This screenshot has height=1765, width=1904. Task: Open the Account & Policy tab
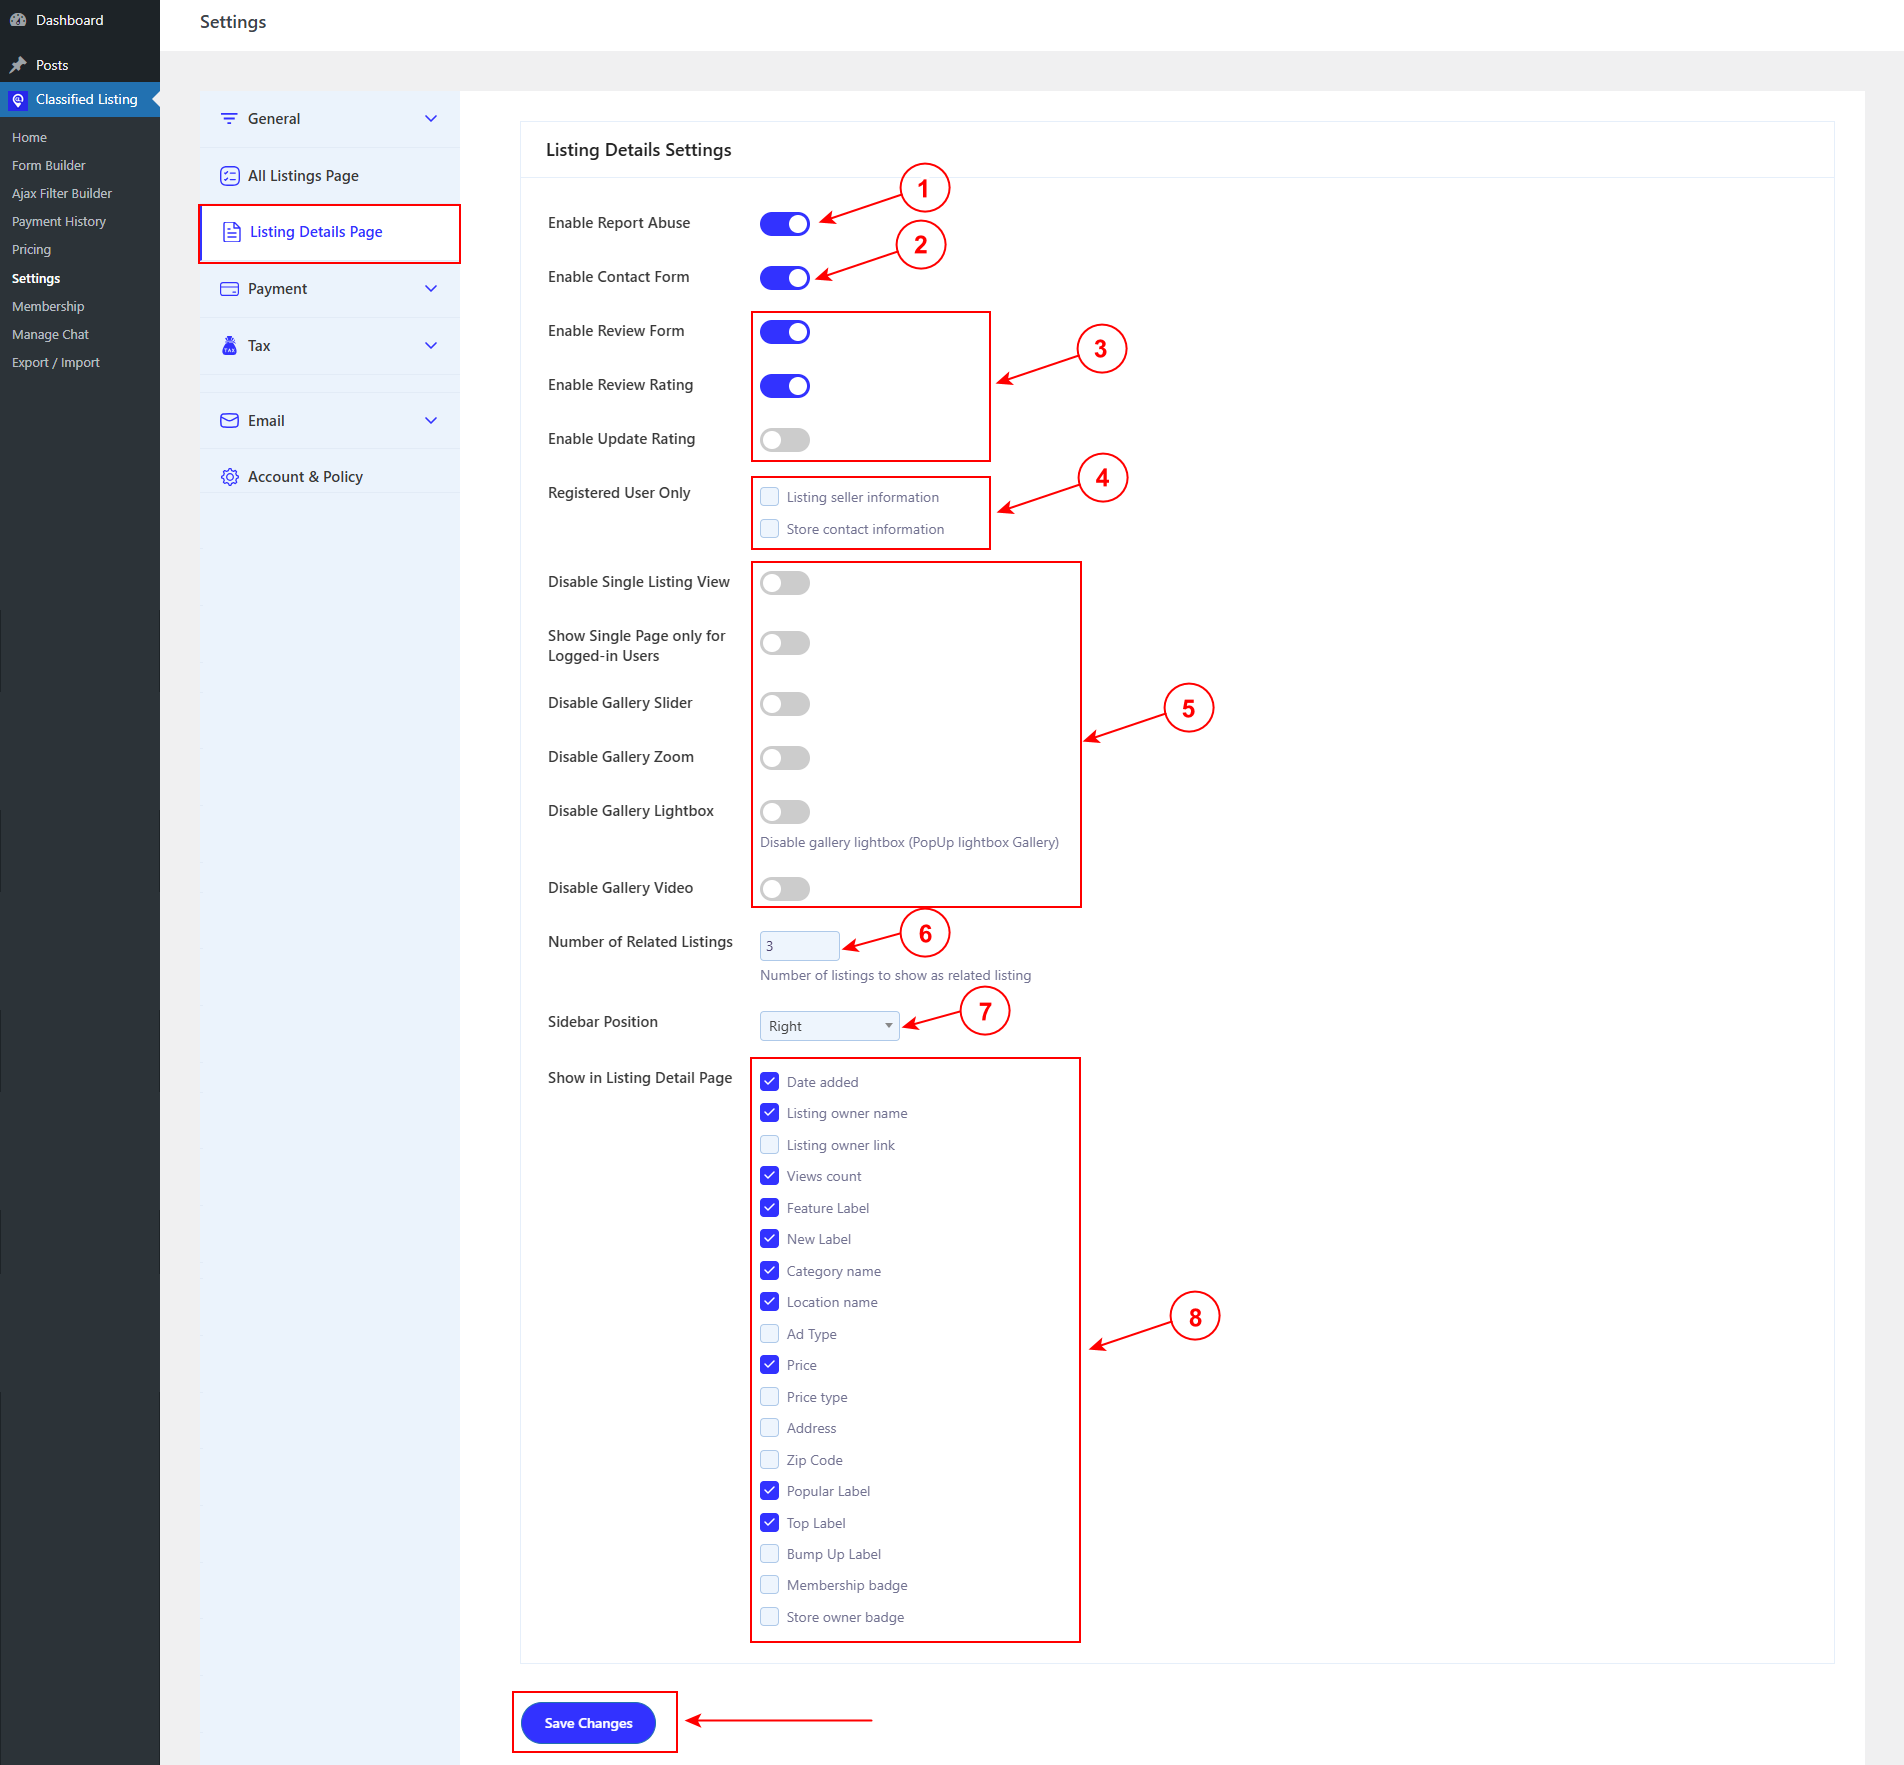click(330, 477)
